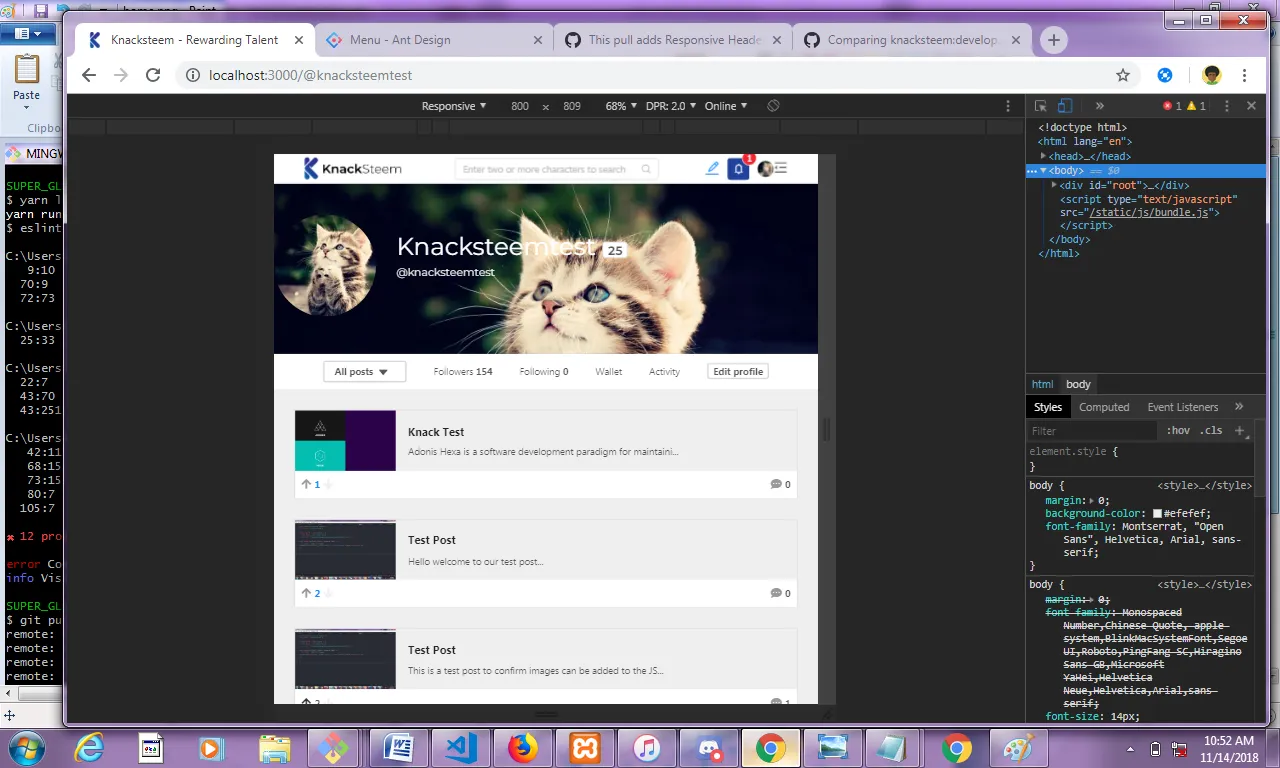Select the Event Listeners tab
Image resolution: width=1280 pixels, height=768 pixels.
point(1183,407)
